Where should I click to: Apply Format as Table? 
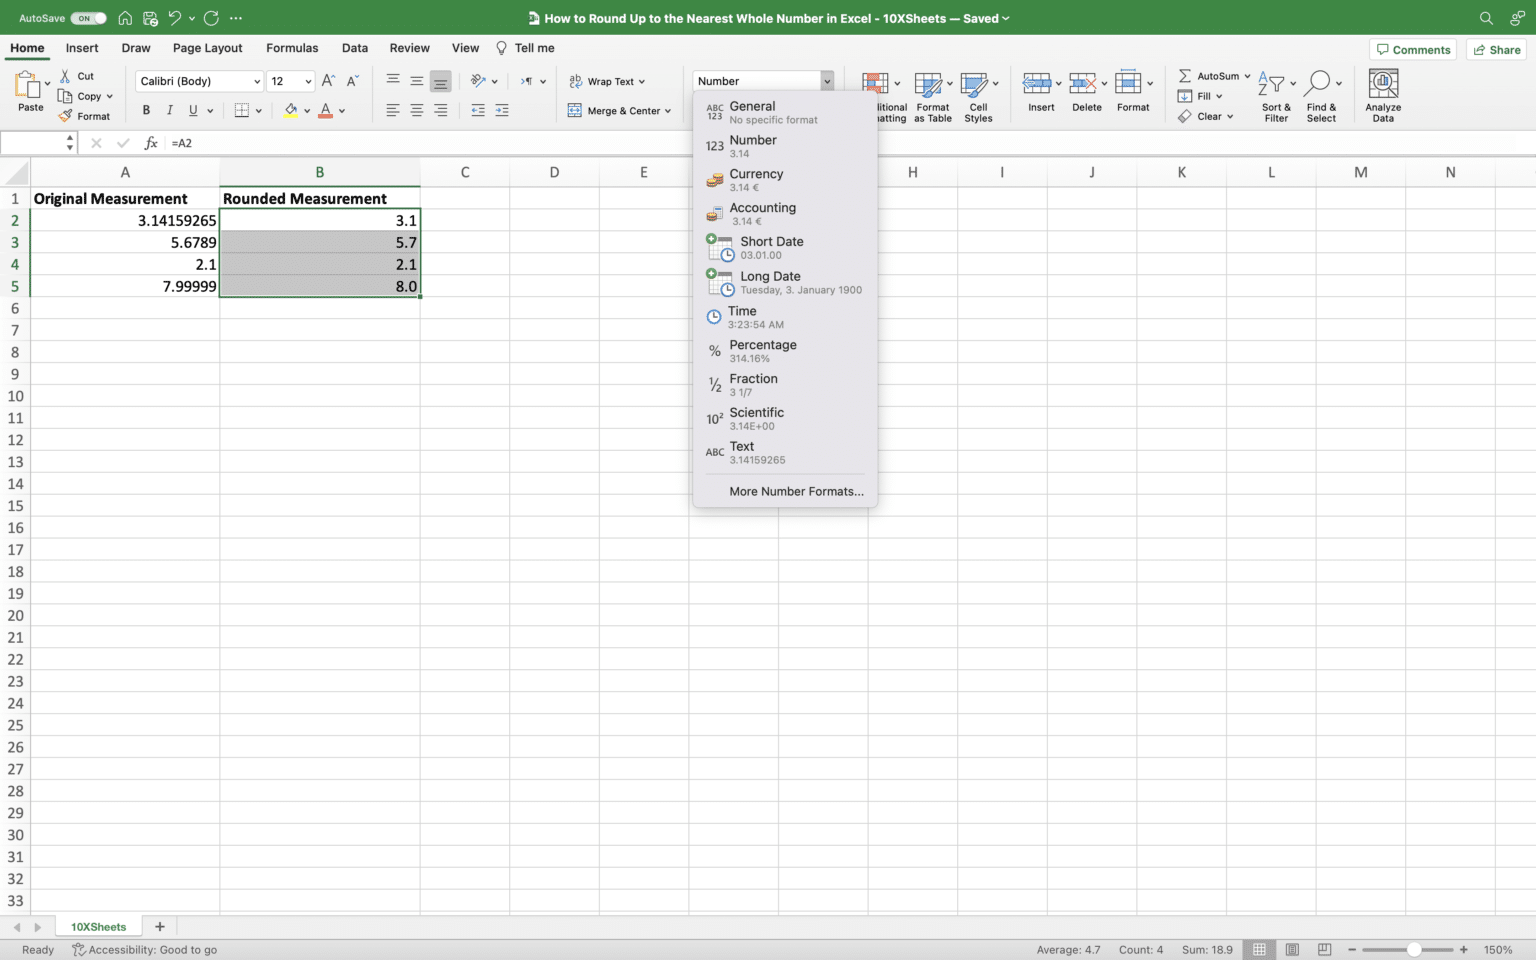tap(931, 95)
